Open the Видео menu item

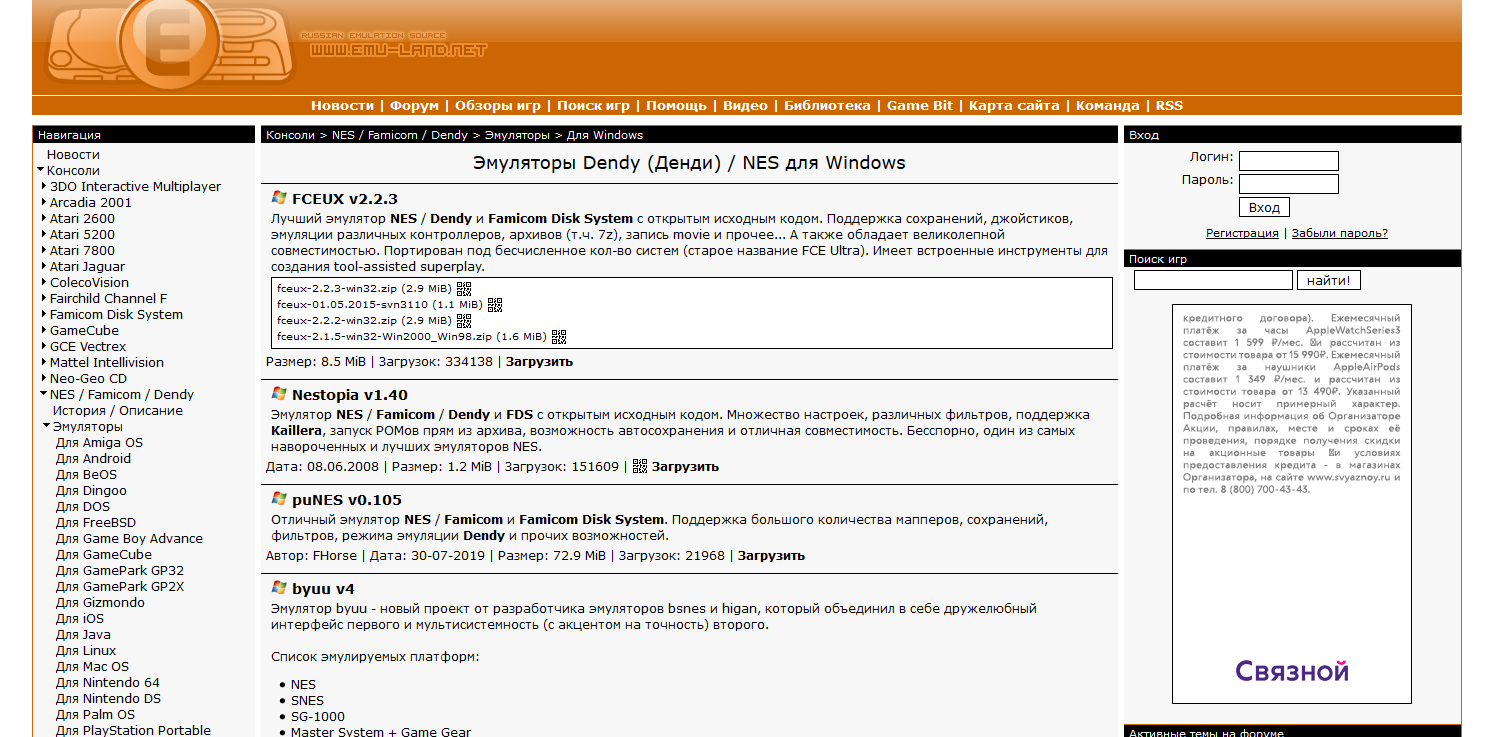pyautogui.click(x=745, y=105)
